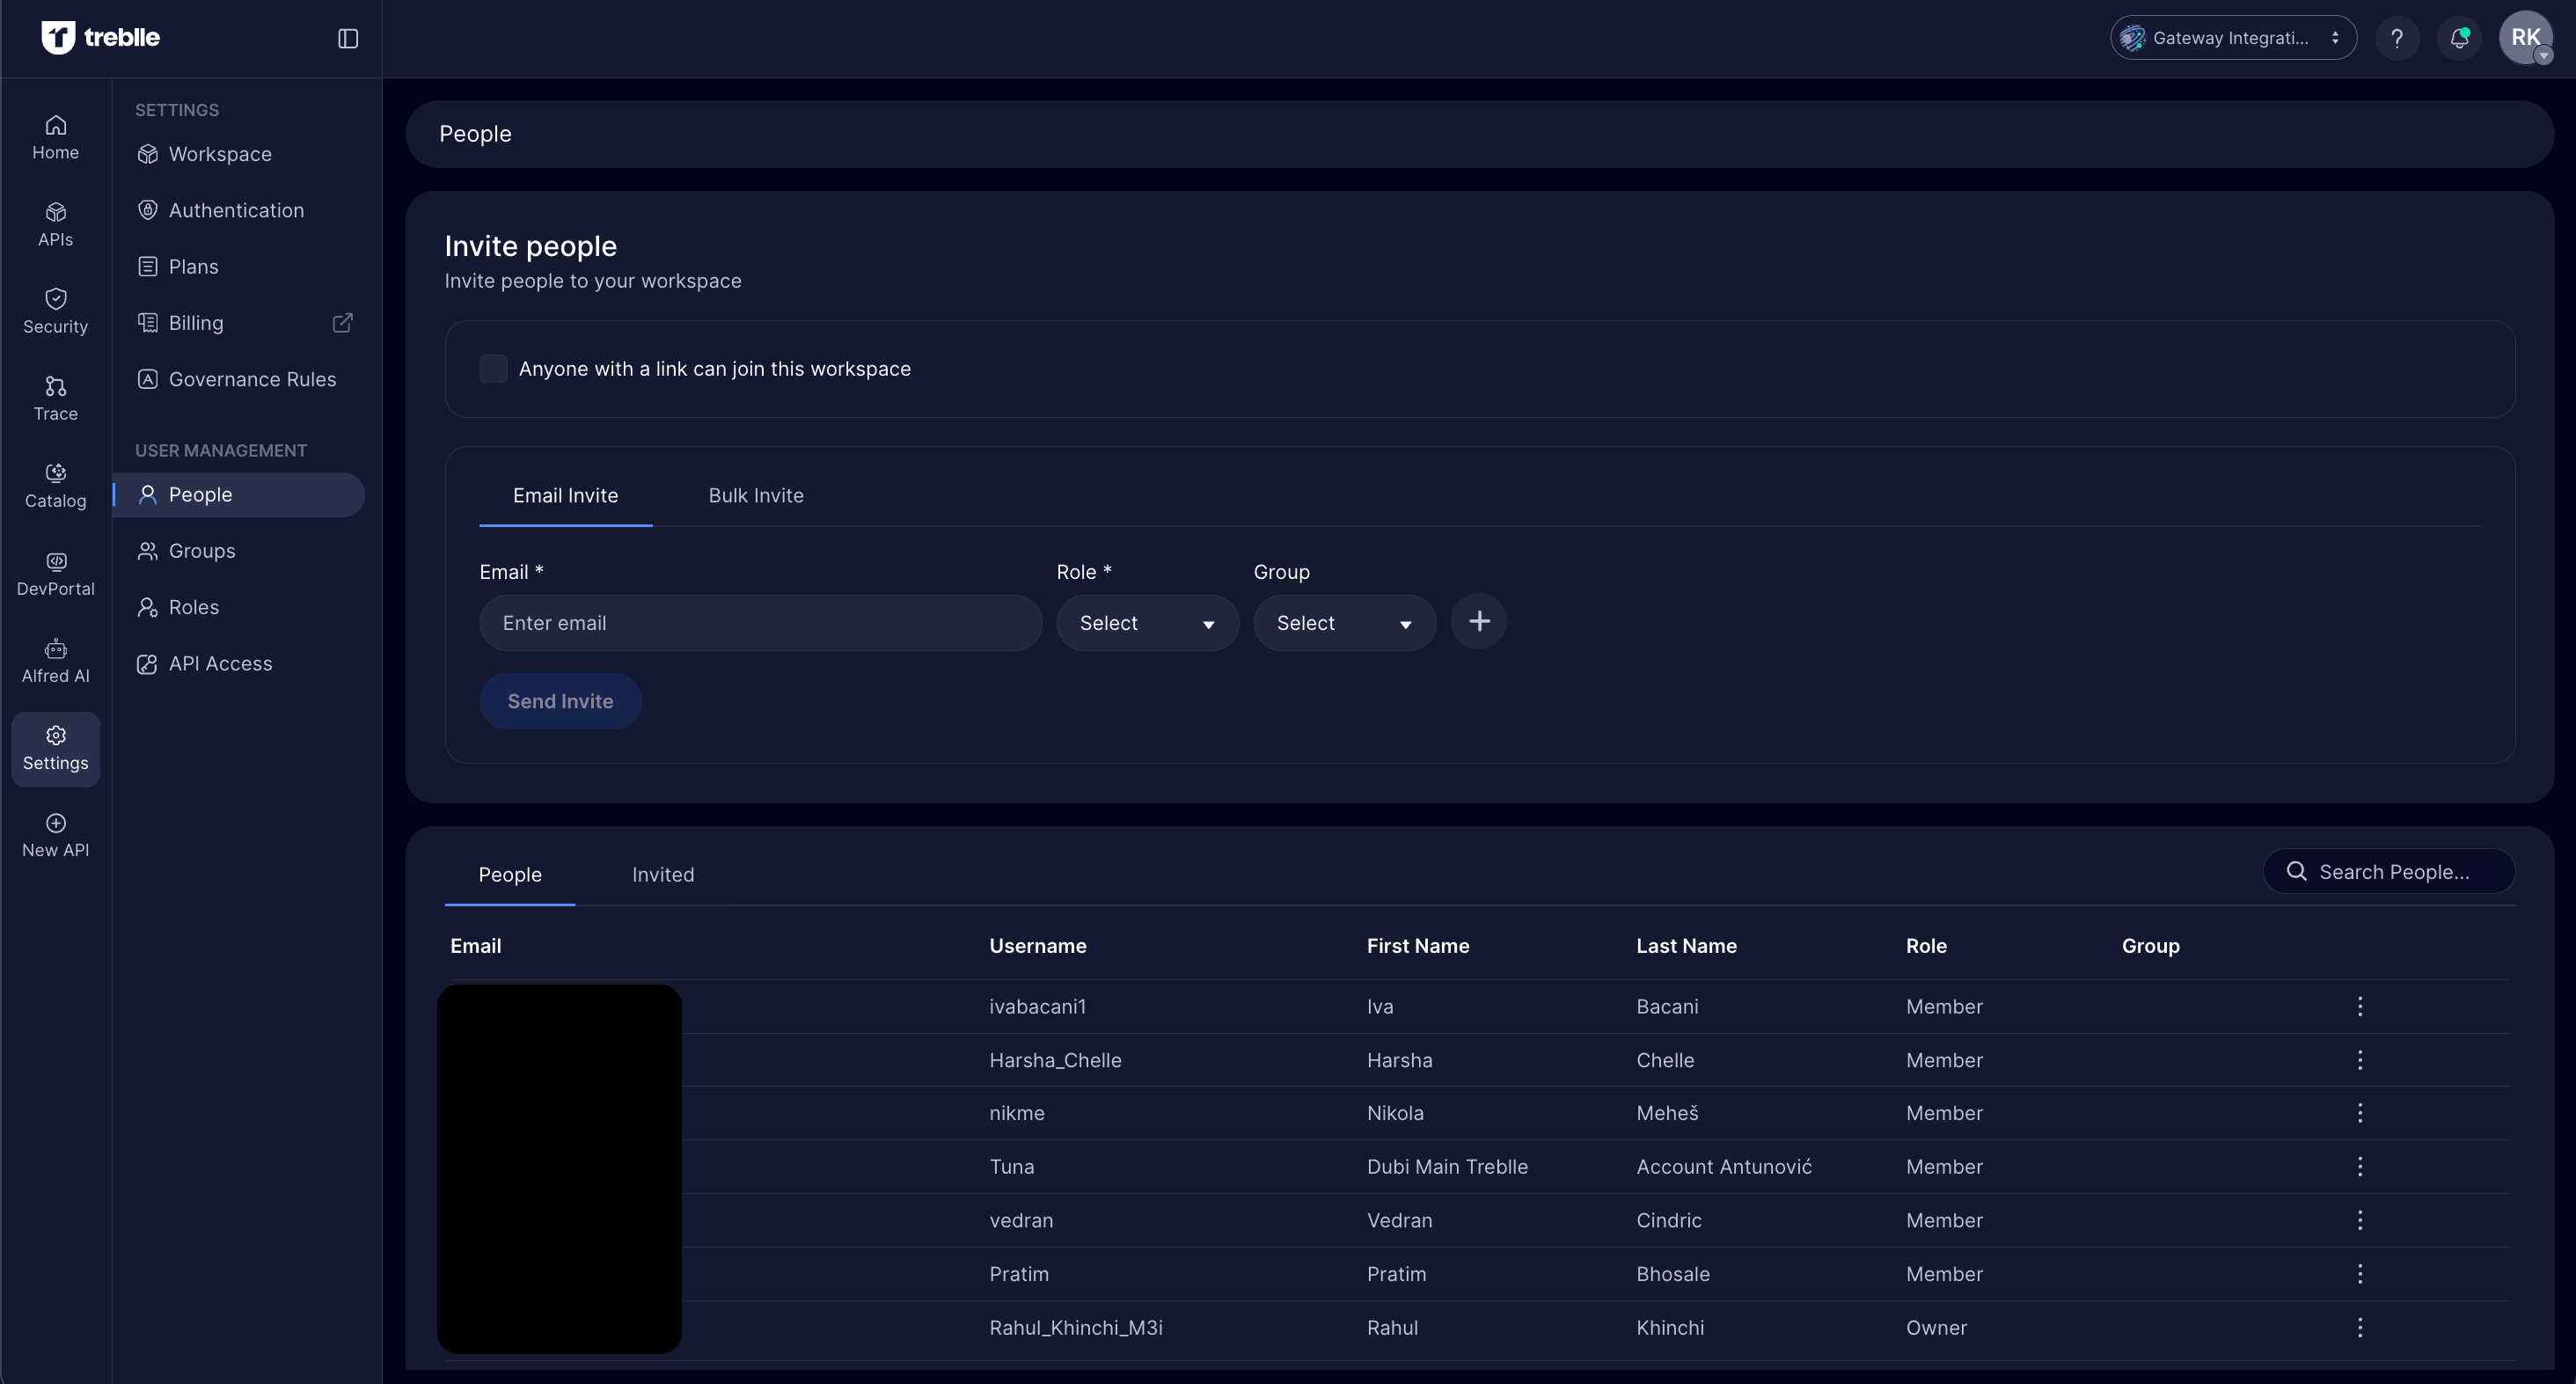Open the notifications bell
The height and width of the screenshot is (1384, 2576).
click(2459, 38)
